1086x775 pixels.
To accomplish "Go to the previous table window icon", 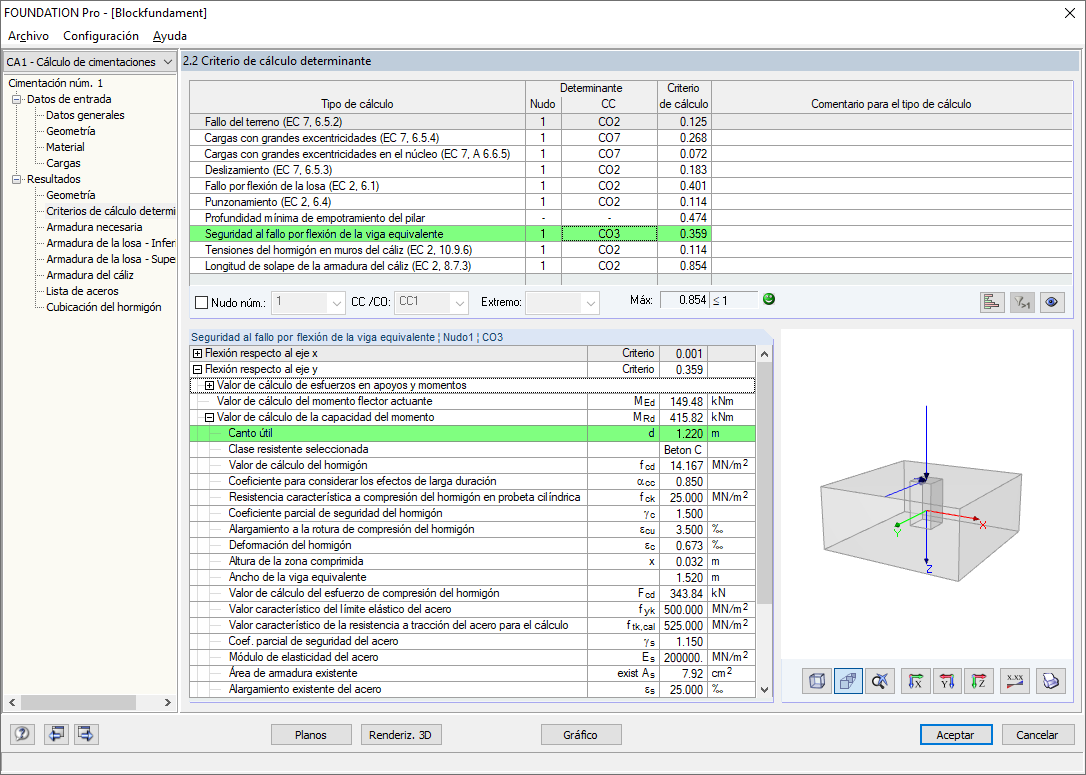I will [x=55, y=733].
